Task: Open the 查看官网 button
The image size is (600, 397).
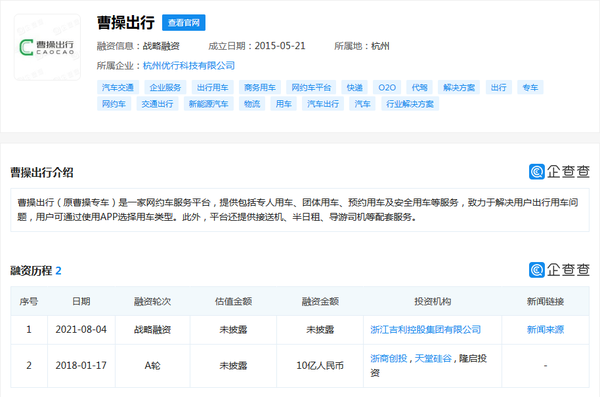Action: pos(184,23)
